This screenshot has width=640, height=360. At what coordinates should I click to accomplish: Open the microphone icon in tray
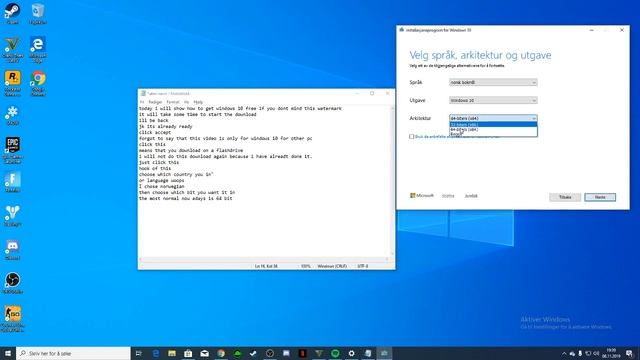click(580, 353)
